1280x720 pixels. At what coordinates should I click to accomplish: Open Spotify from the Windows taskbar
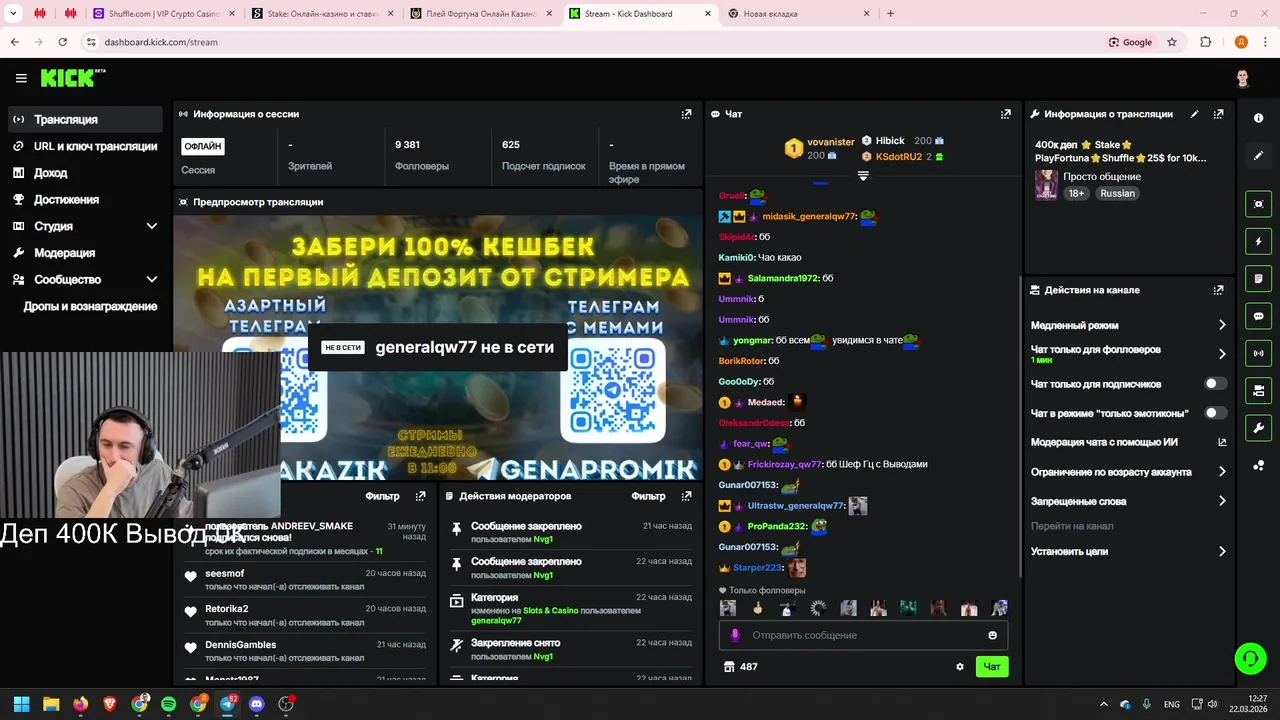point(168,704)
